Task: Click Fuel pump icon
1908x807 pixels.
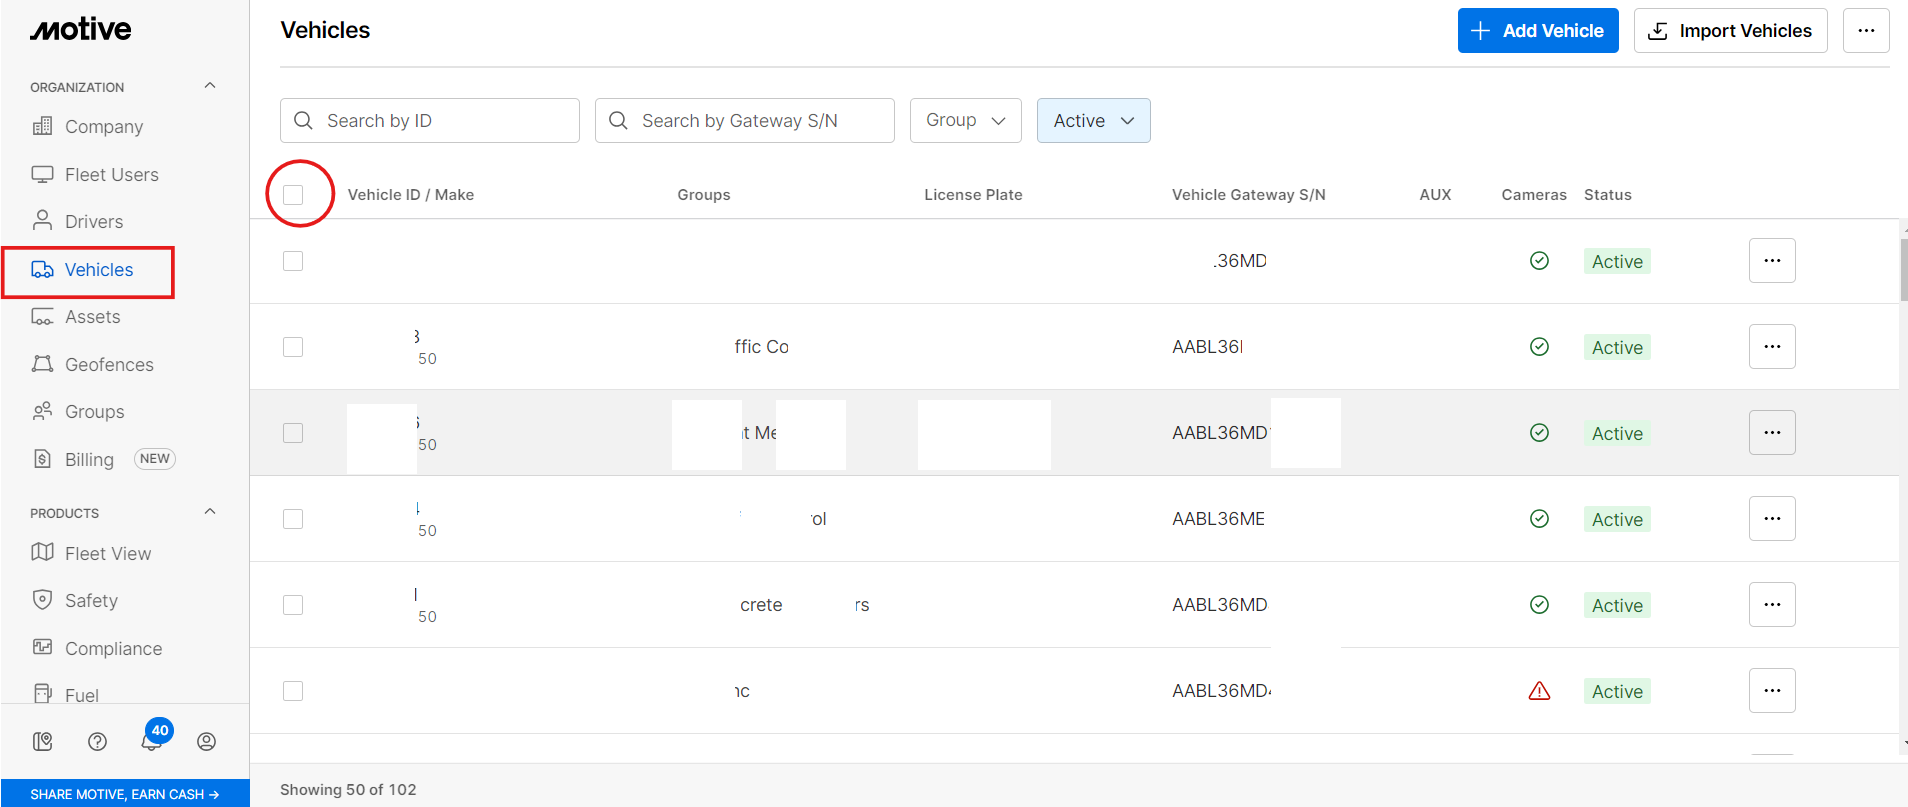Action: pos(42,693)
